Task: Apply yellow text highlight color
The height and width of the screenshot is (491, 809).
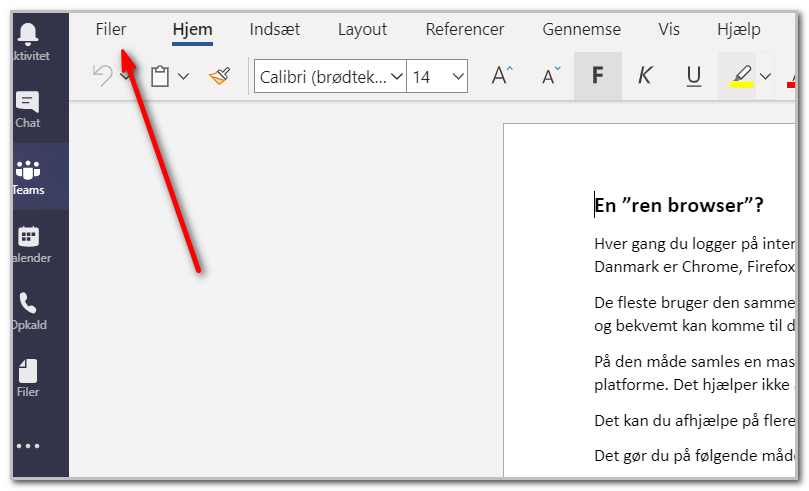Action: (742, 76)
